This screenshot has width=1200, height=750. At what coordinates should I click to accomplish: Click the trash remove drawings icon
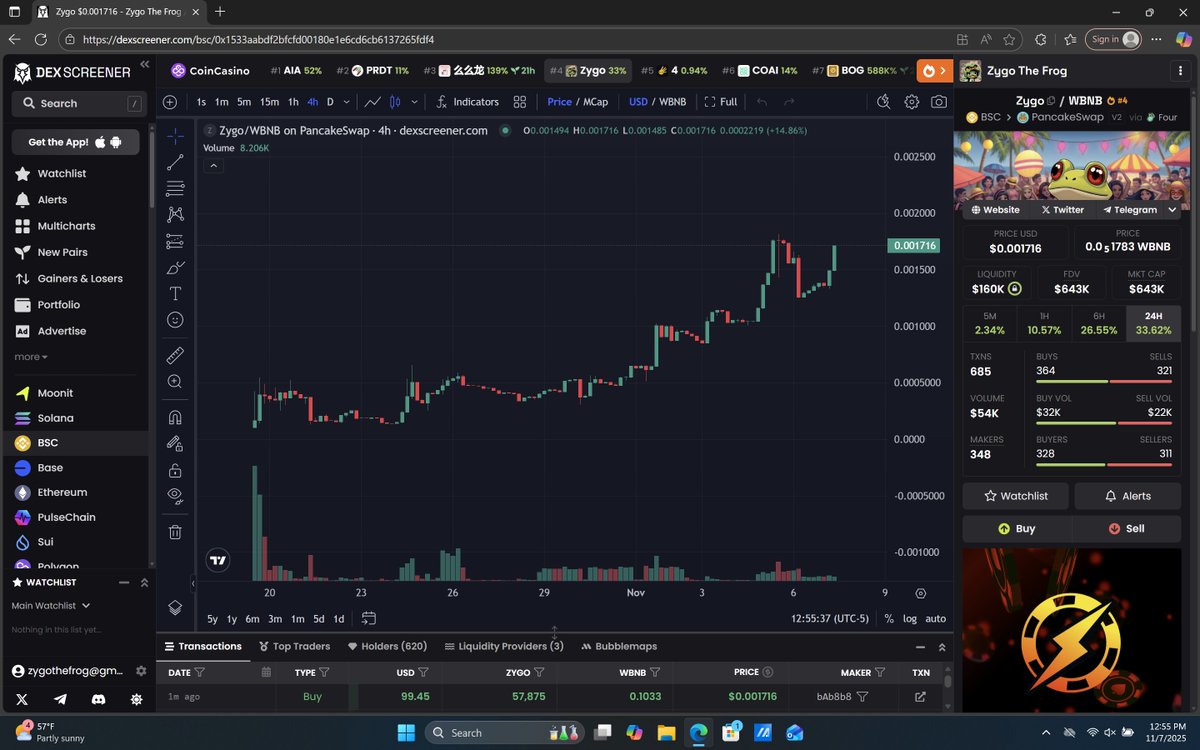point(175,532)
